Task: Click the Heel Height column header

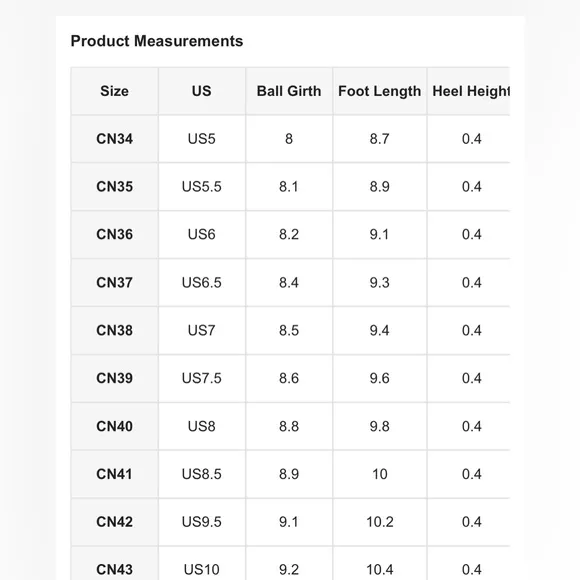Action: click(x=469, y=91)
